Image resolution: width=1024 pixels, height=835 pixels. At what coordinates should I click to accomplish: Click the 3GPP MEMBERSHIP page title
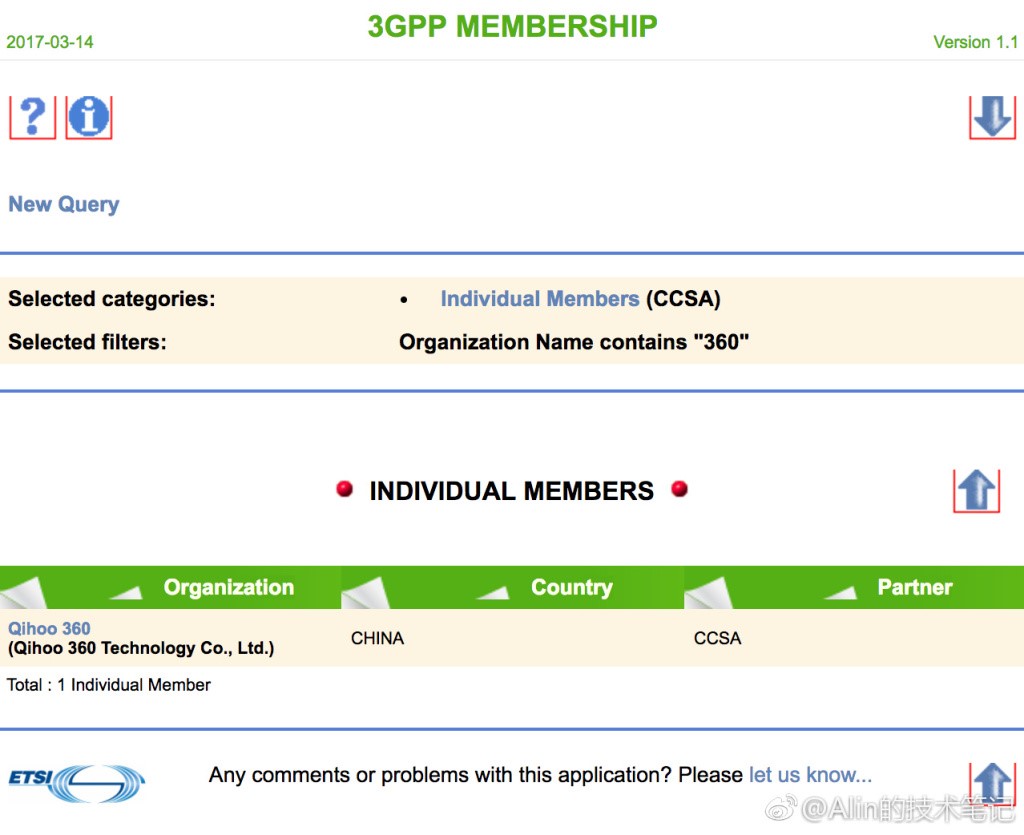(512, 27)
